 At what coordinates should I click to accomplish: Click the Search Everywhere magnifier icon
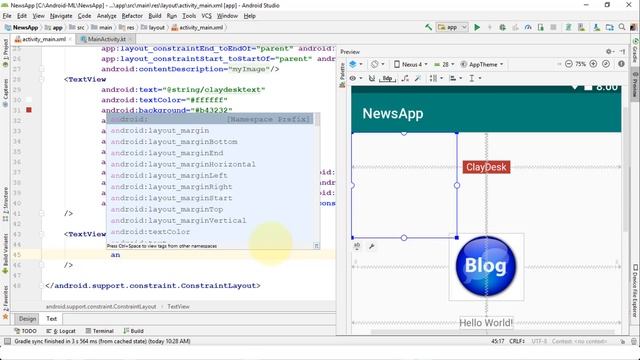pyautogui.click(x=622, y=27)
